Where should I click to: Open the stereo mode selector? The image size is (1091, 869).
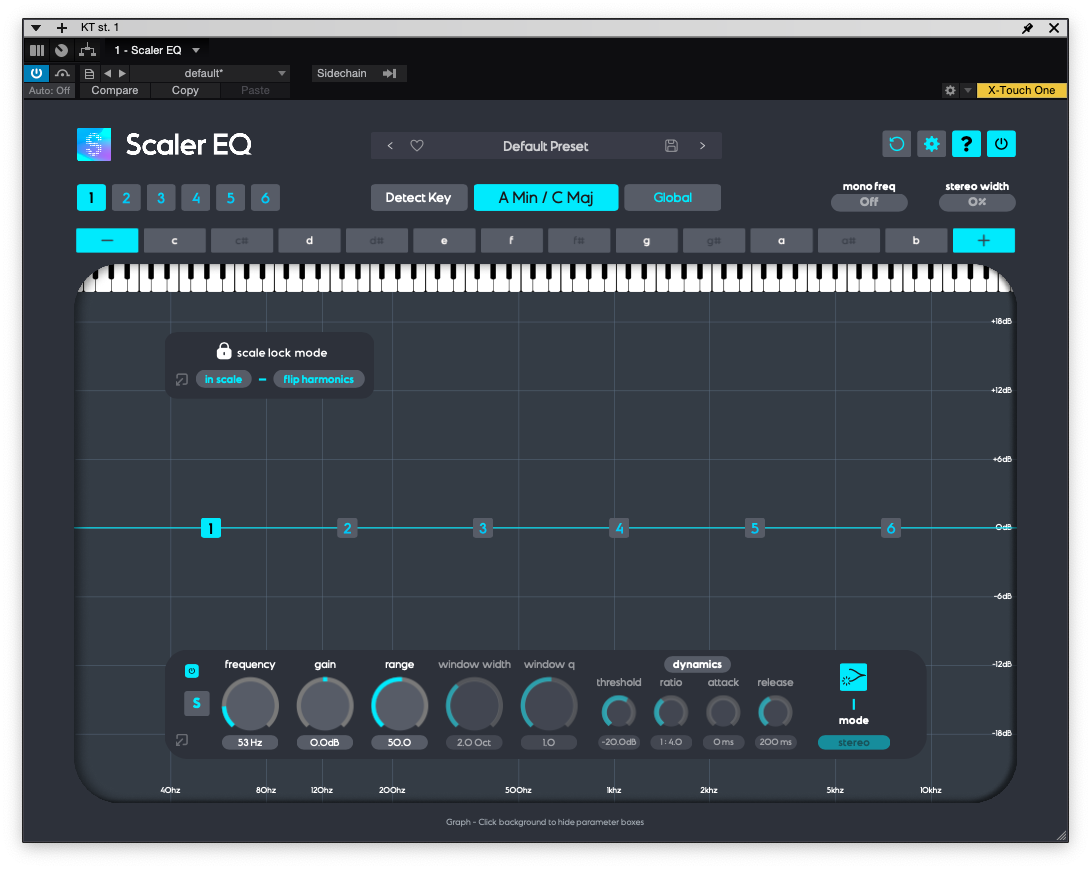854,742
